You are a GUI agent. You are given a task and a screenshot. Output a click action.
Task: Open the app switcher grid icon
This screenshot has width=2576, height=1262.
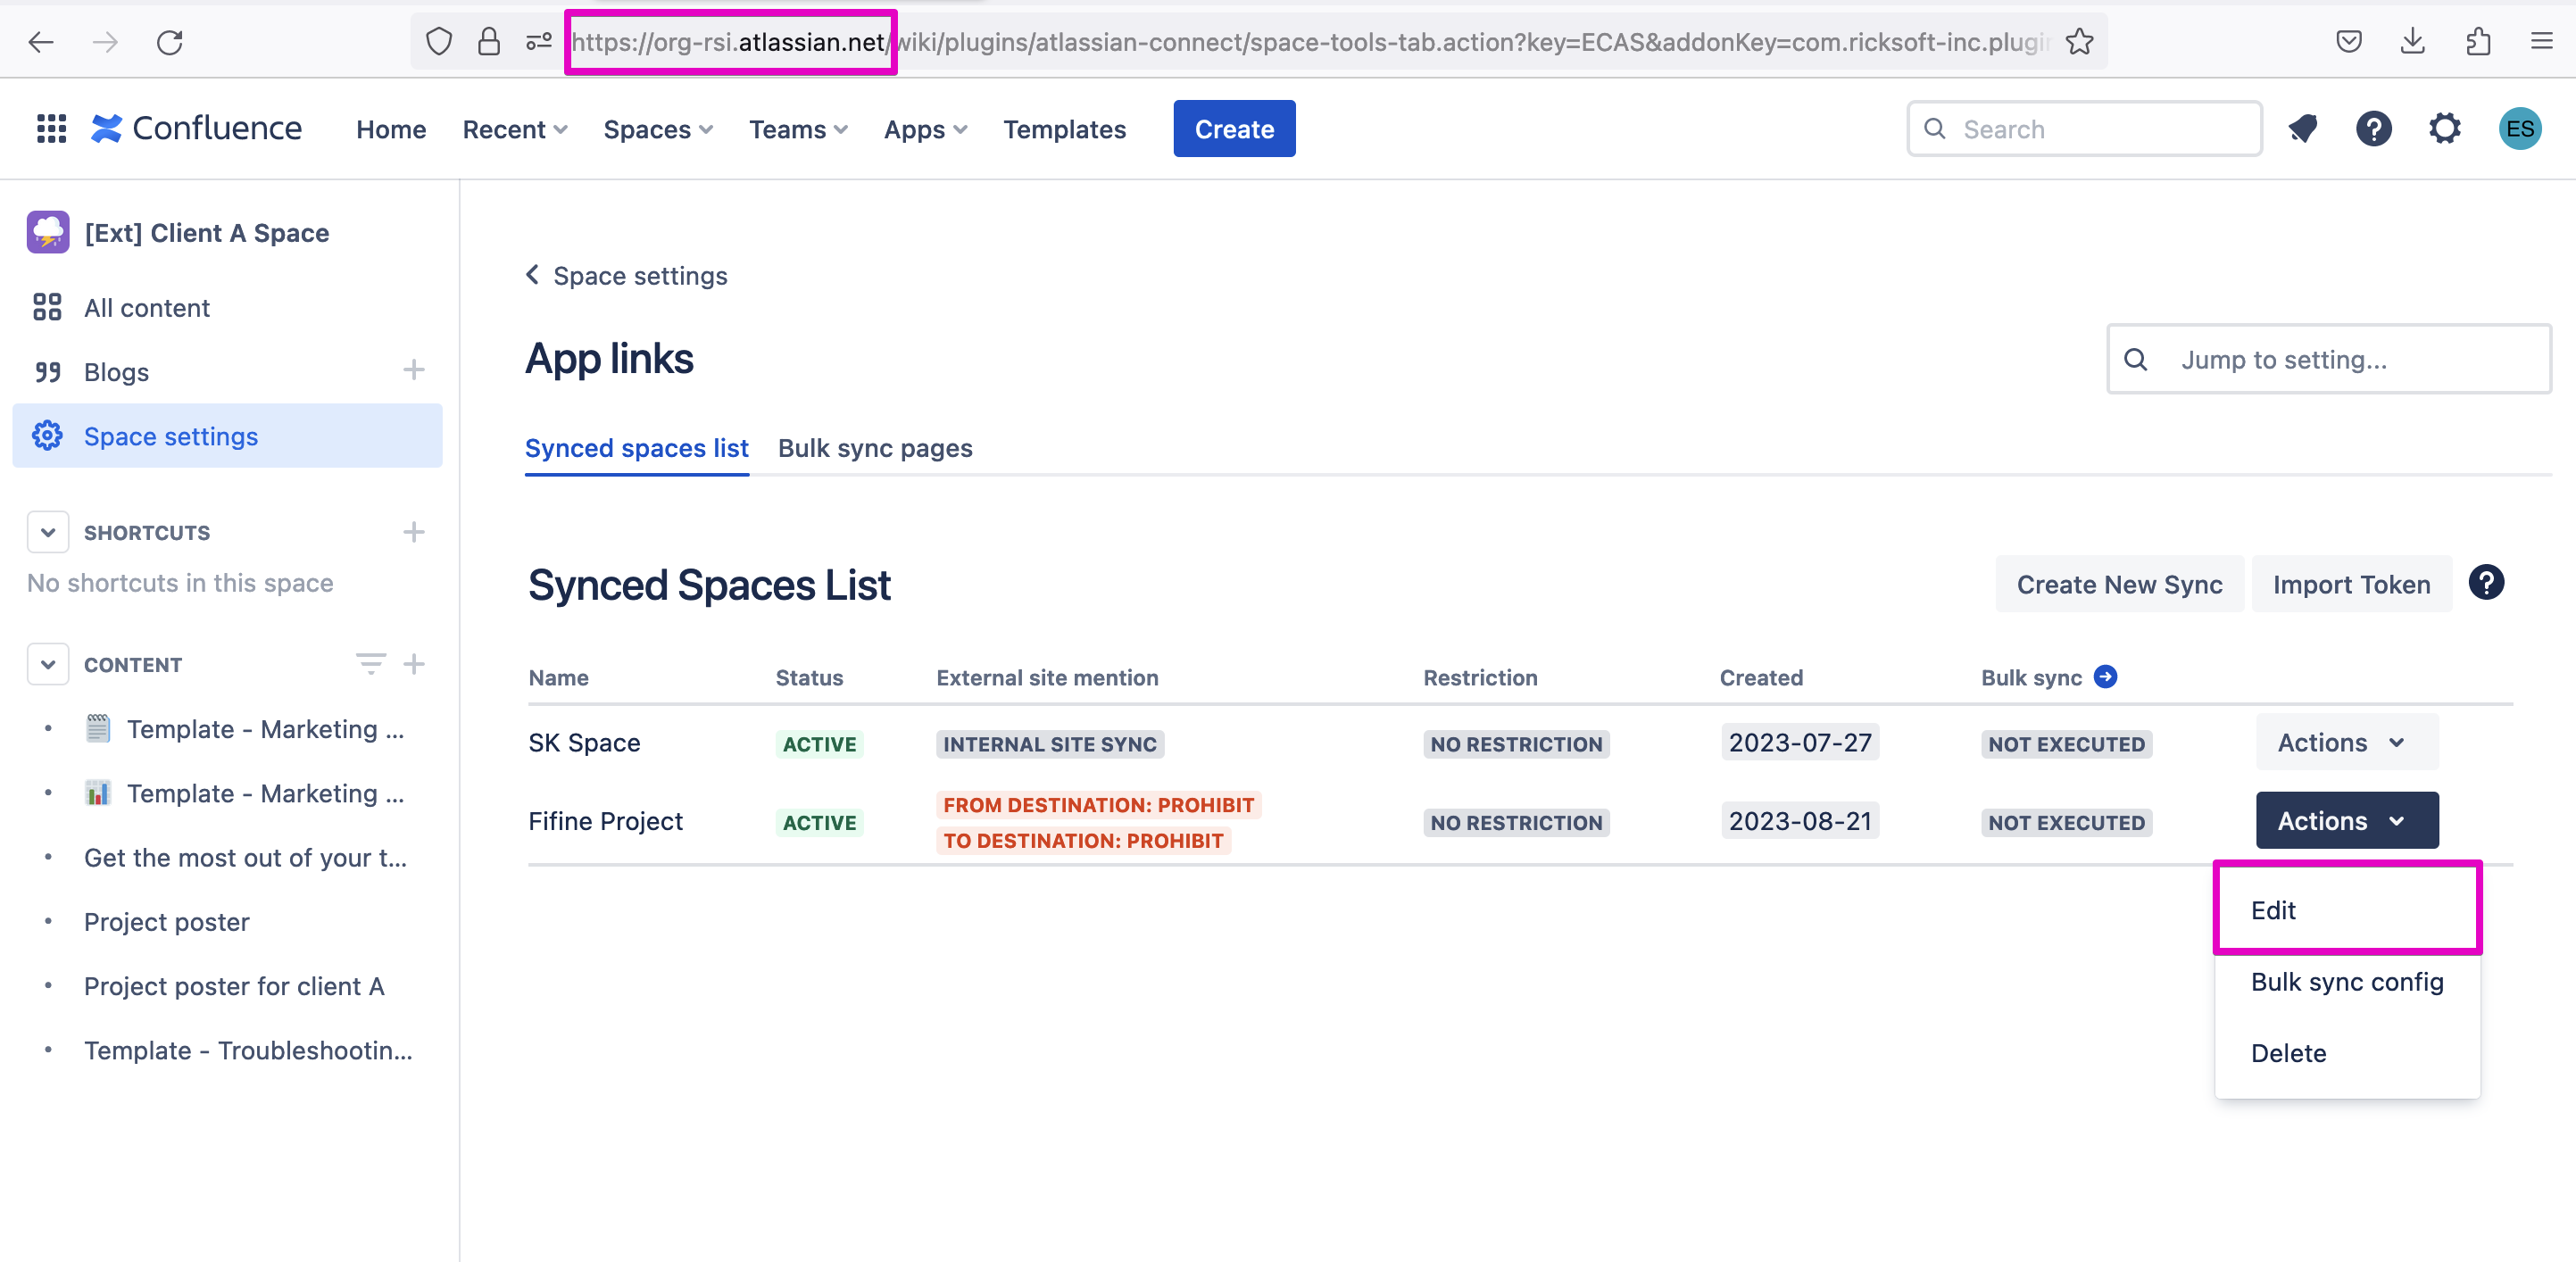(51, 129)
